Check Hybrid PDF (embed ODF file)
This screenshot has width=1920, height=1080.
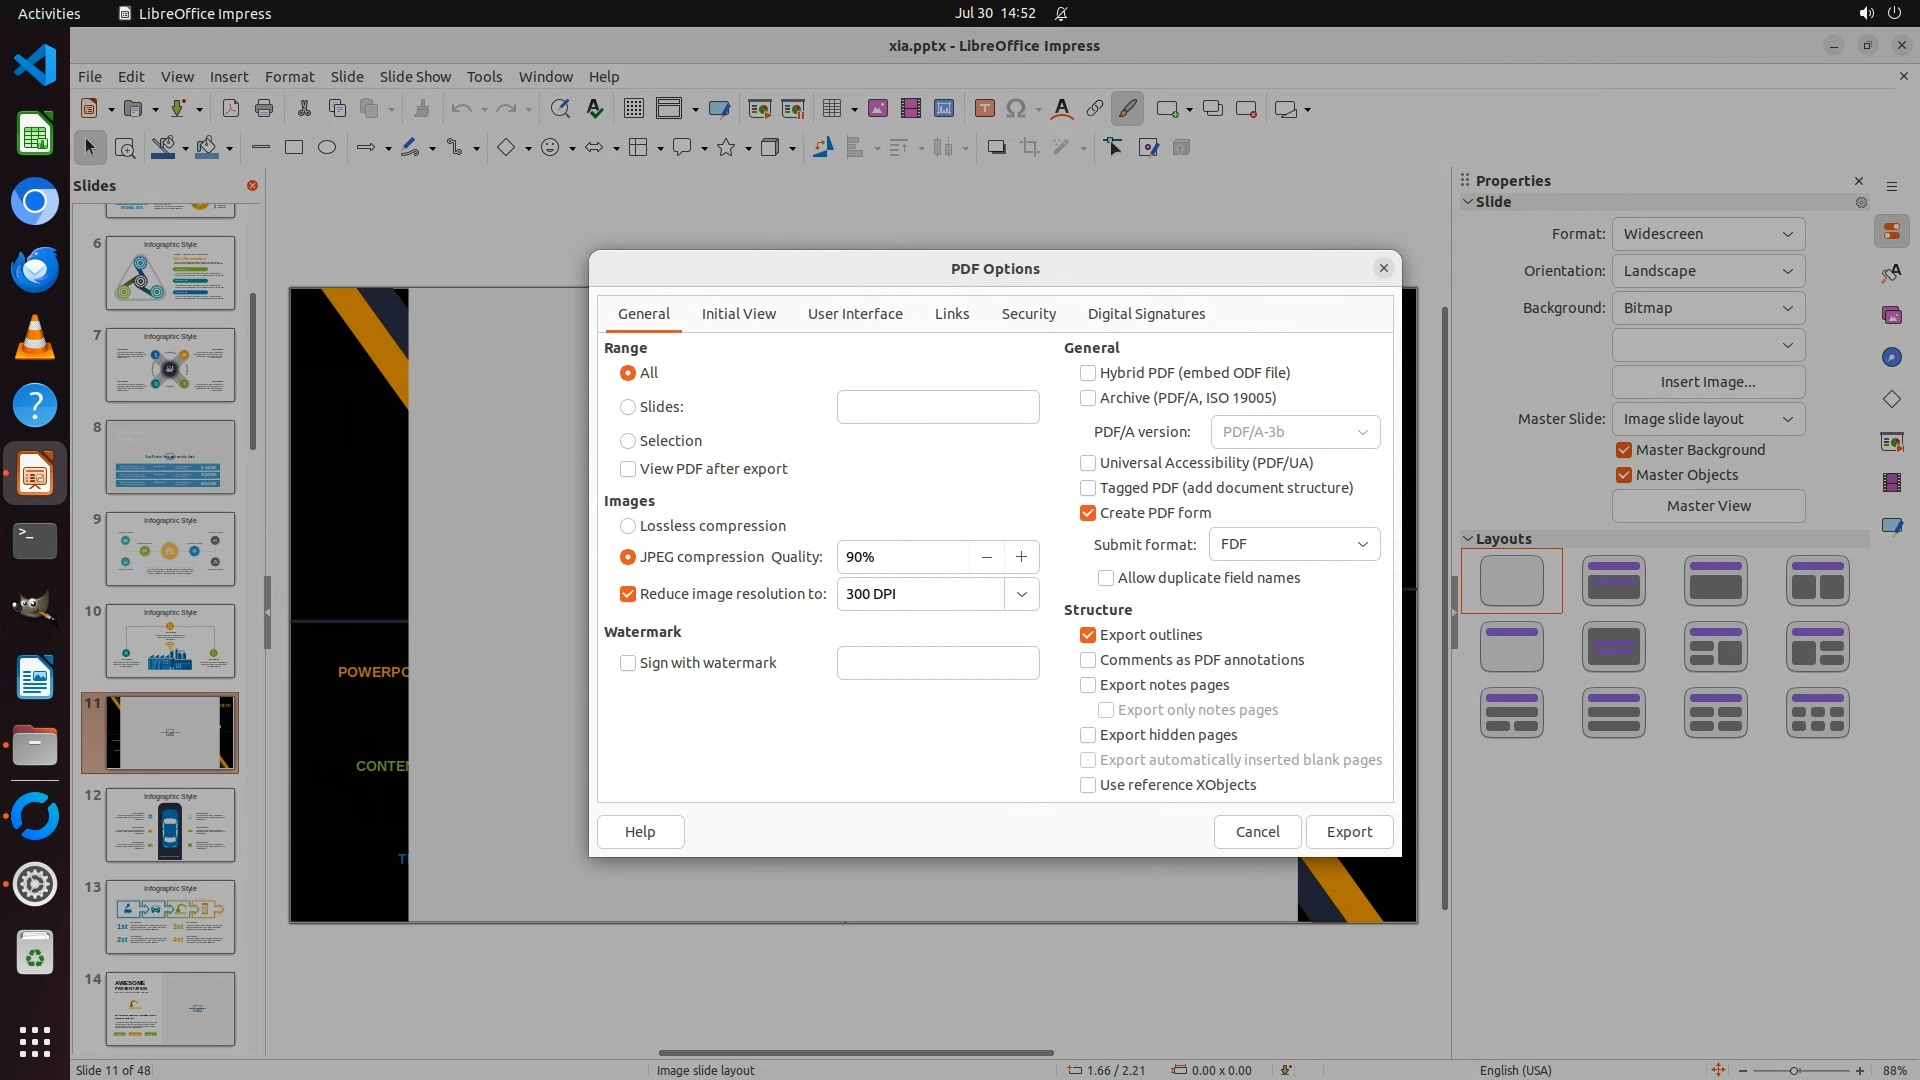click(x=1088, y=373)
